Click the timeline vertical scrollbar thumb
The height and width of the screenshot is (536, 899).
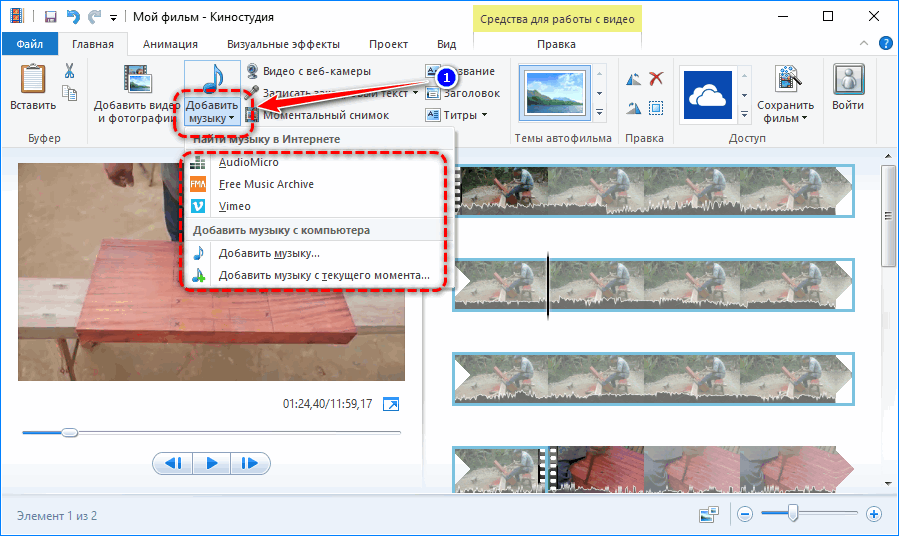[x=888, y=216]
